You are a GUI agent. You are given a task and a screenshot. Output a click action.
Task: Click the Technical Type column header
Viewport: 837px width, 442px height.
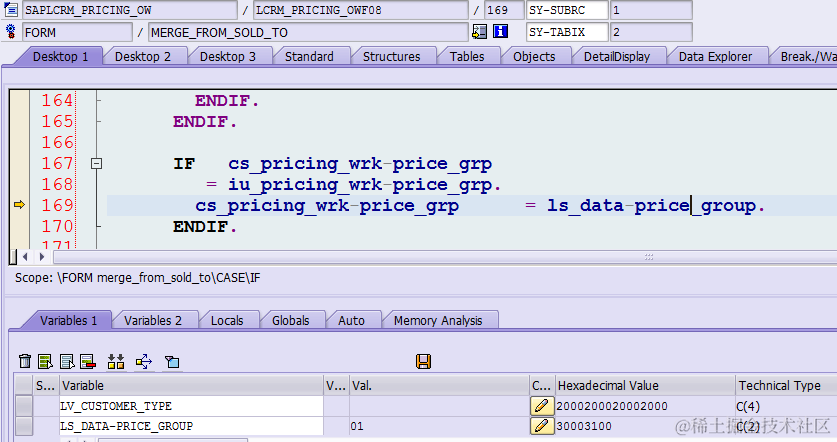pos(786,385)
